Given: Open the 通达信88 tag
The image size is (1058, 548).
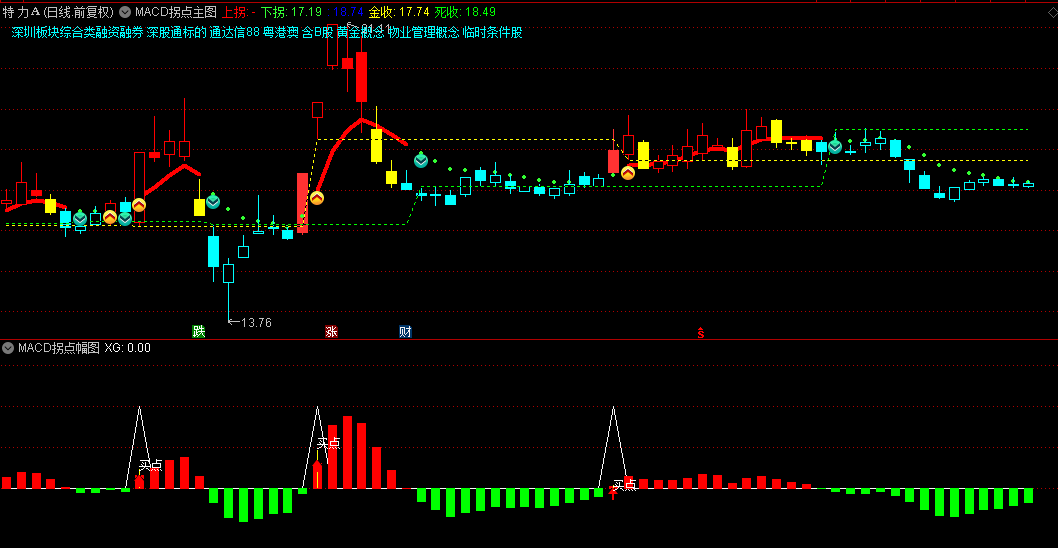Looking at the screenshot, I should (235, 32).
